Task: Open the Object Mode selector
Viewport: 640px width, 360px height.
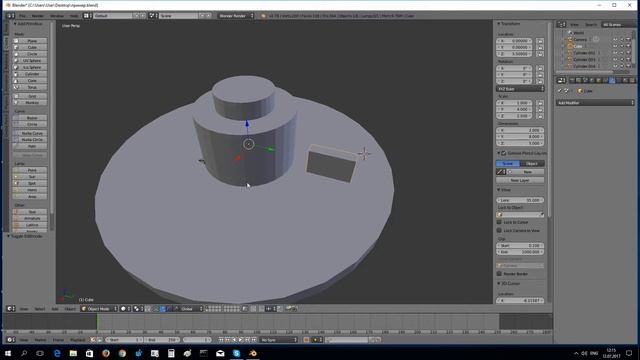Action: (x=99, y=309)
